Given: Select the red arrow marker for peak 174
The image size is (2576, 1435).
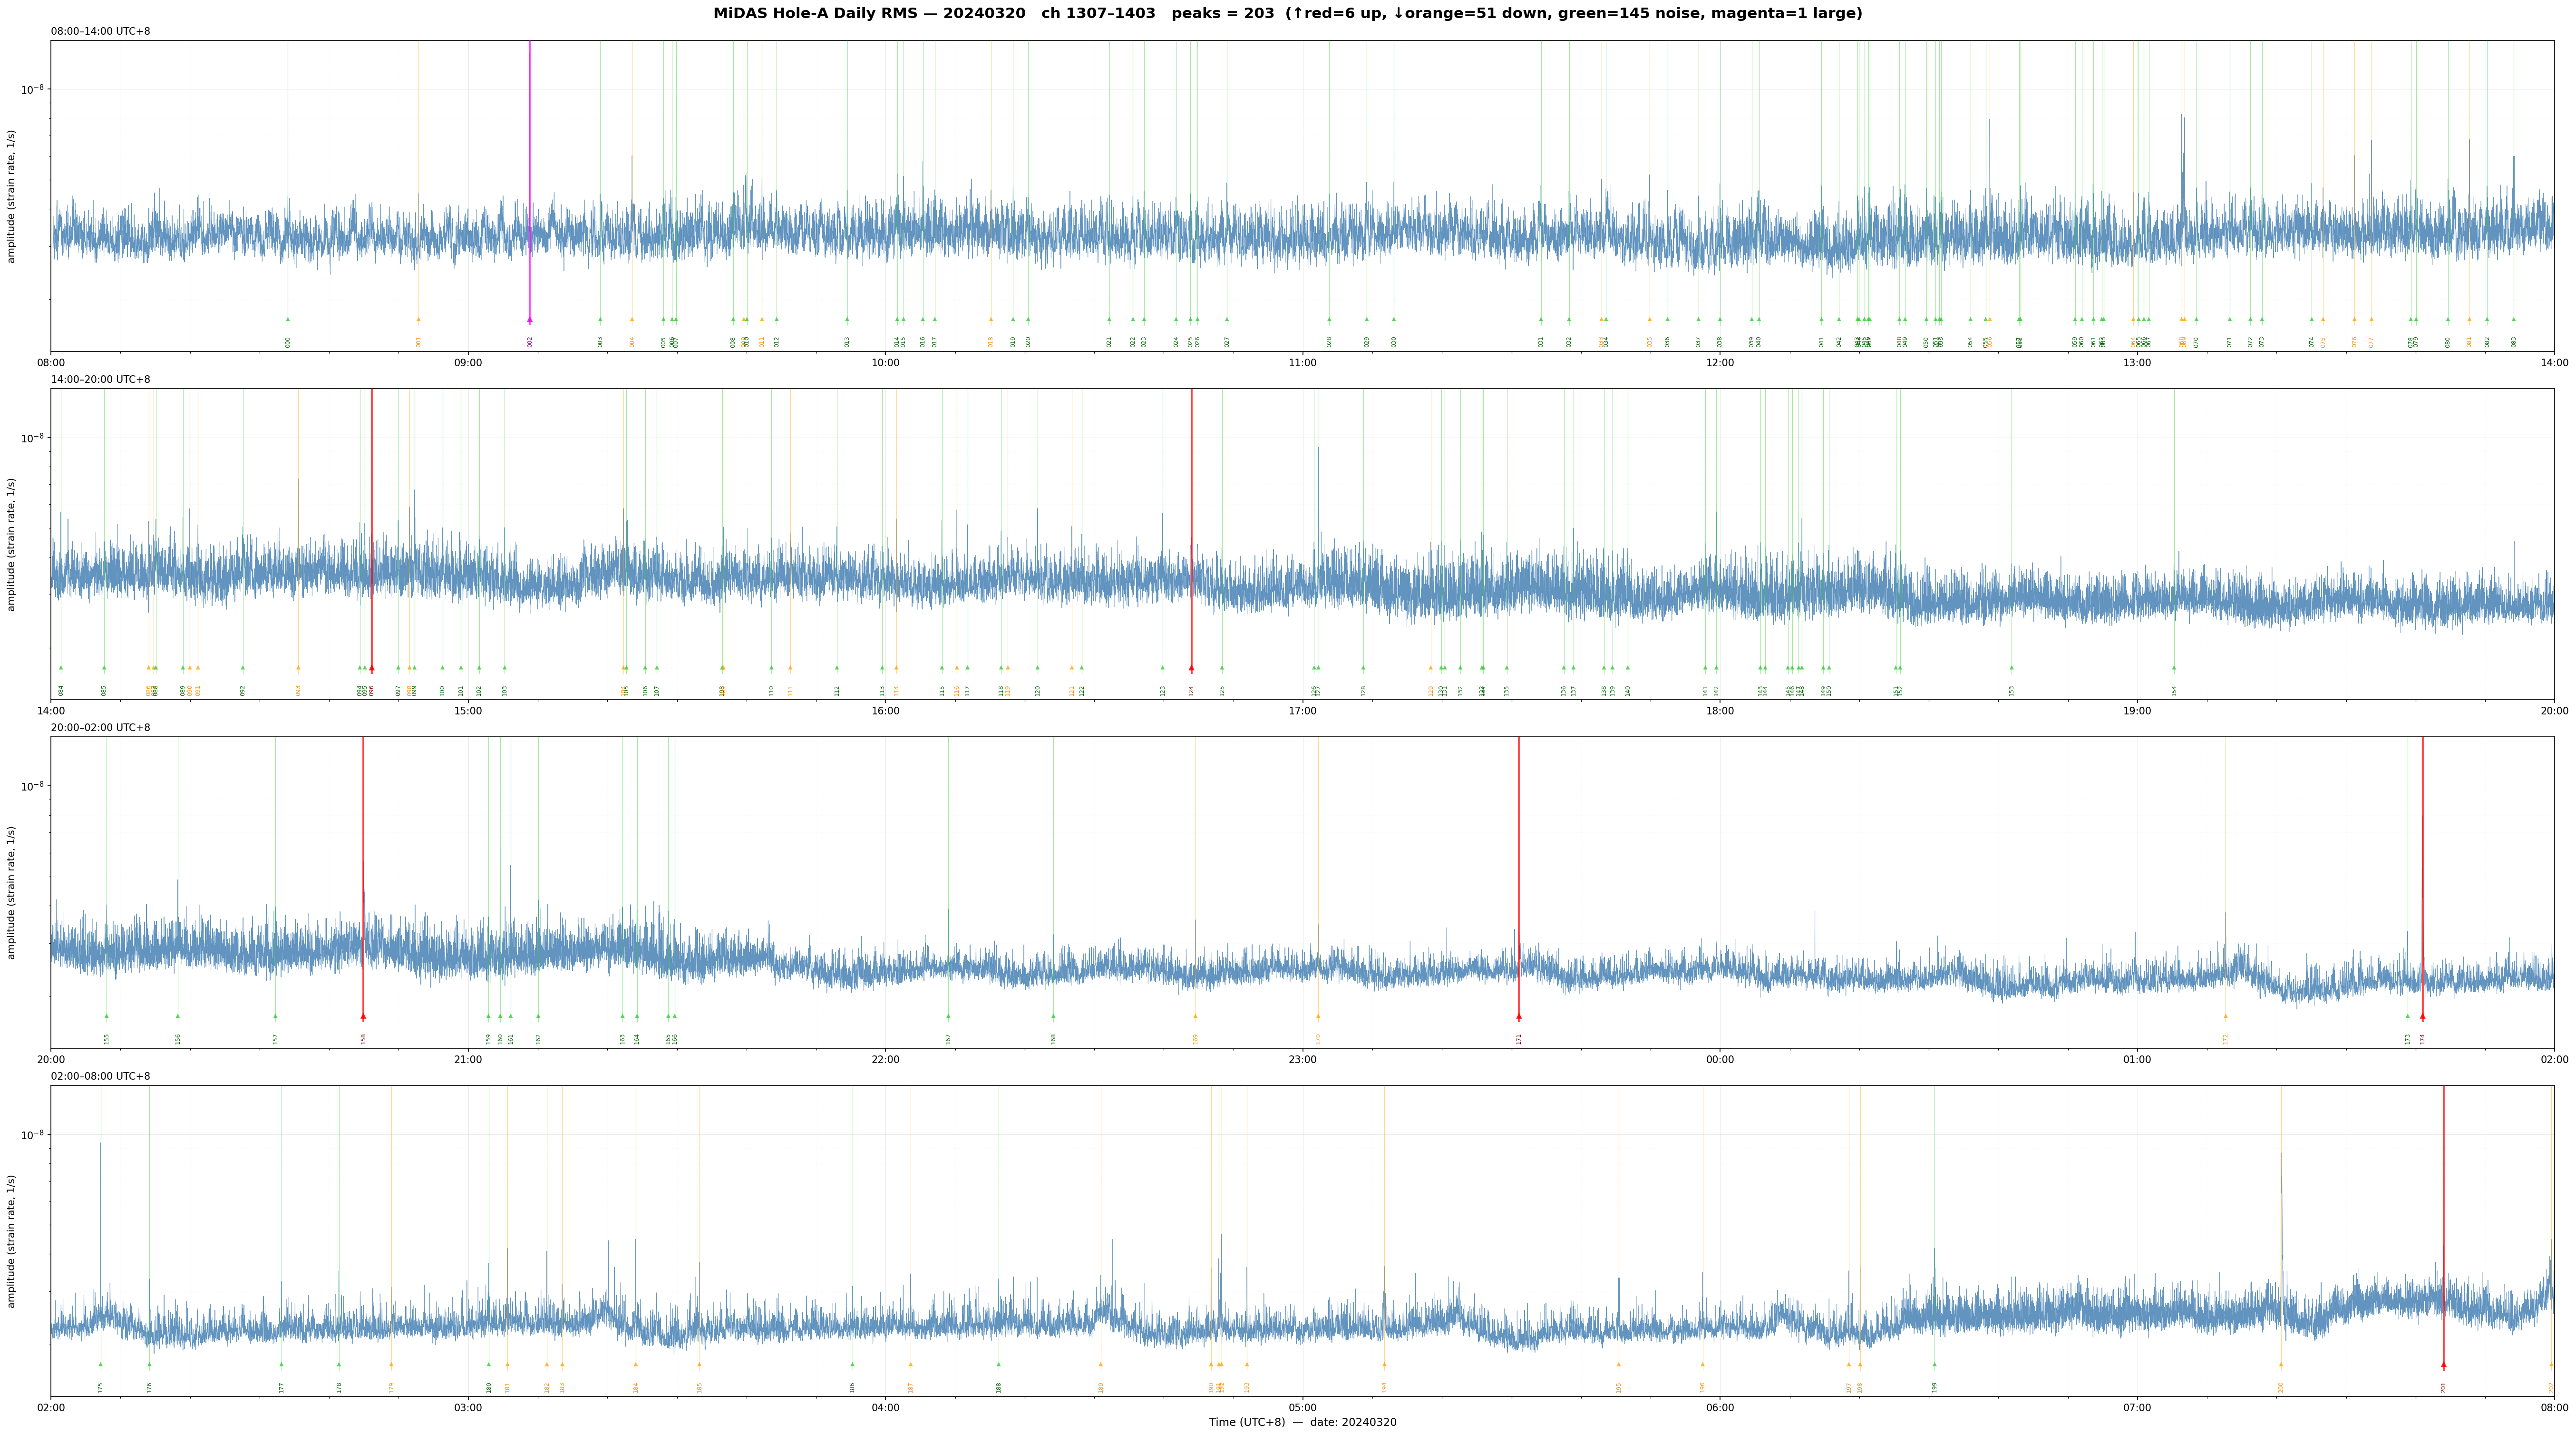Looking at the screenshot, I should [2422, 1016].
